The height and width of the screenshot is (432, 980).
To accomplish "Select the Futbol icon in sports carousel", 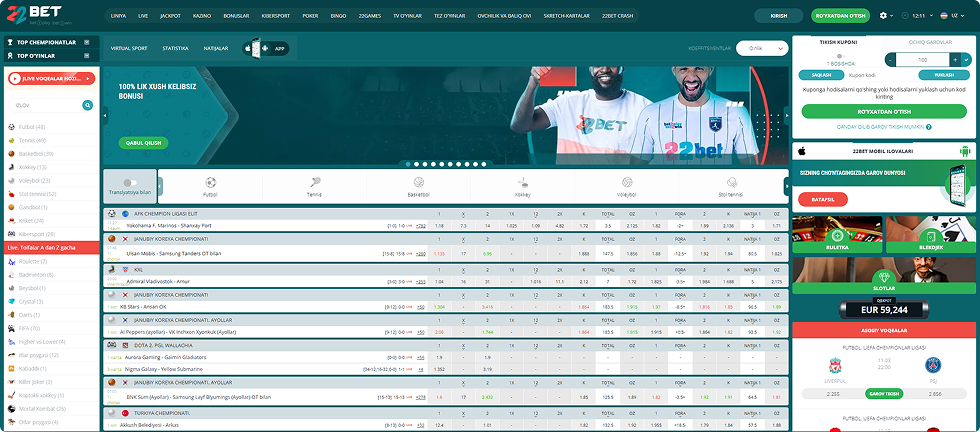I will click(x=210, y=183).
